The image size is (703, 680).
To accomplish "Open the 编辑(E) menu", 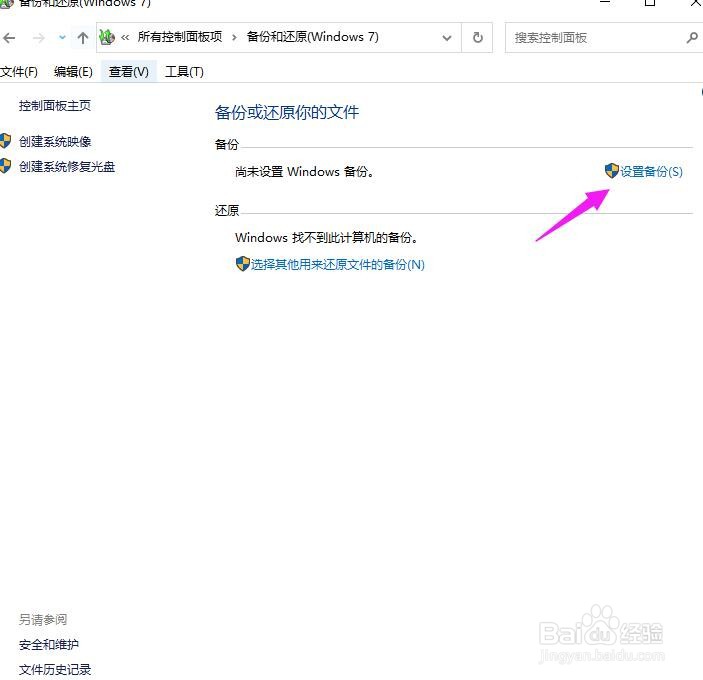I will pos(73,72).
